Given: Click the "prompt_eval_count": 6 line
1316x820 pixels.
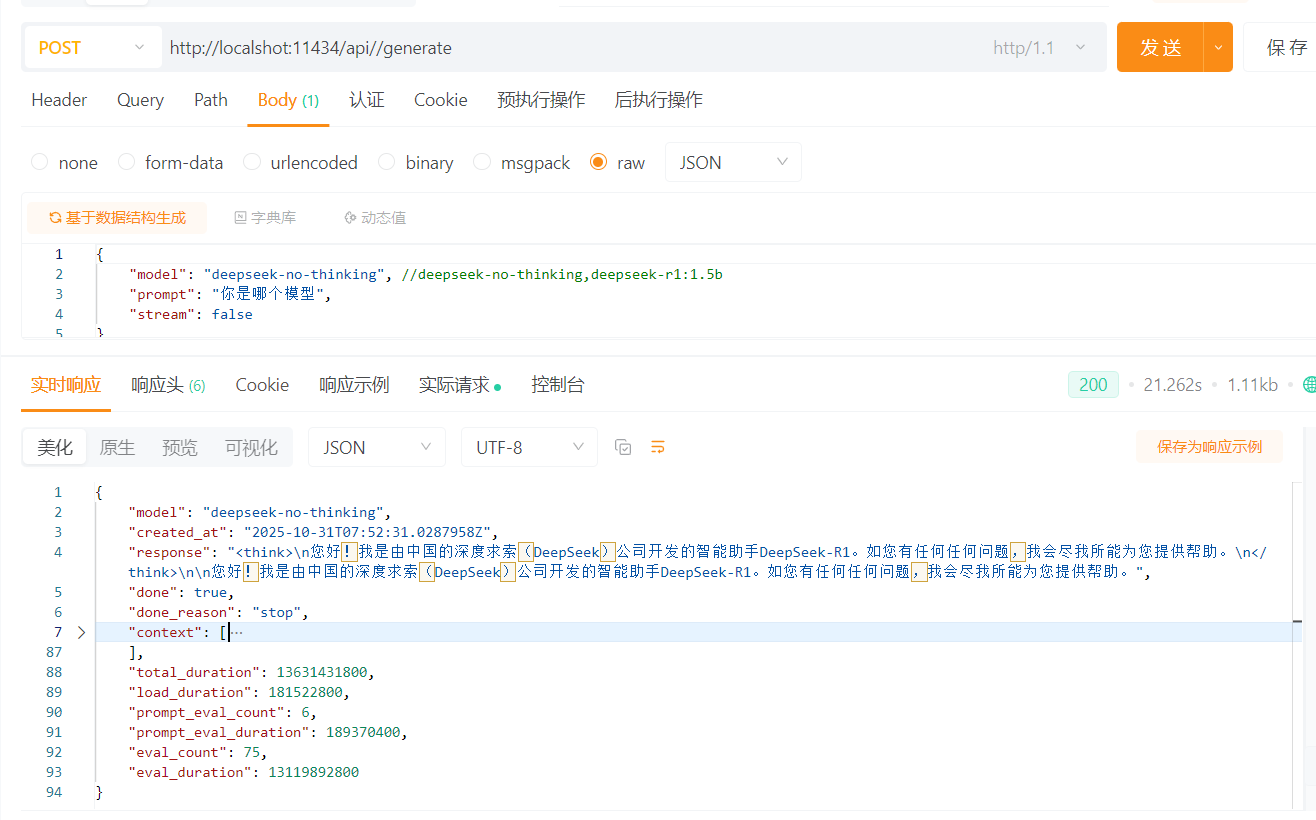Looking at the screenshot, I should pyautogui.click(x=222, y=712).
